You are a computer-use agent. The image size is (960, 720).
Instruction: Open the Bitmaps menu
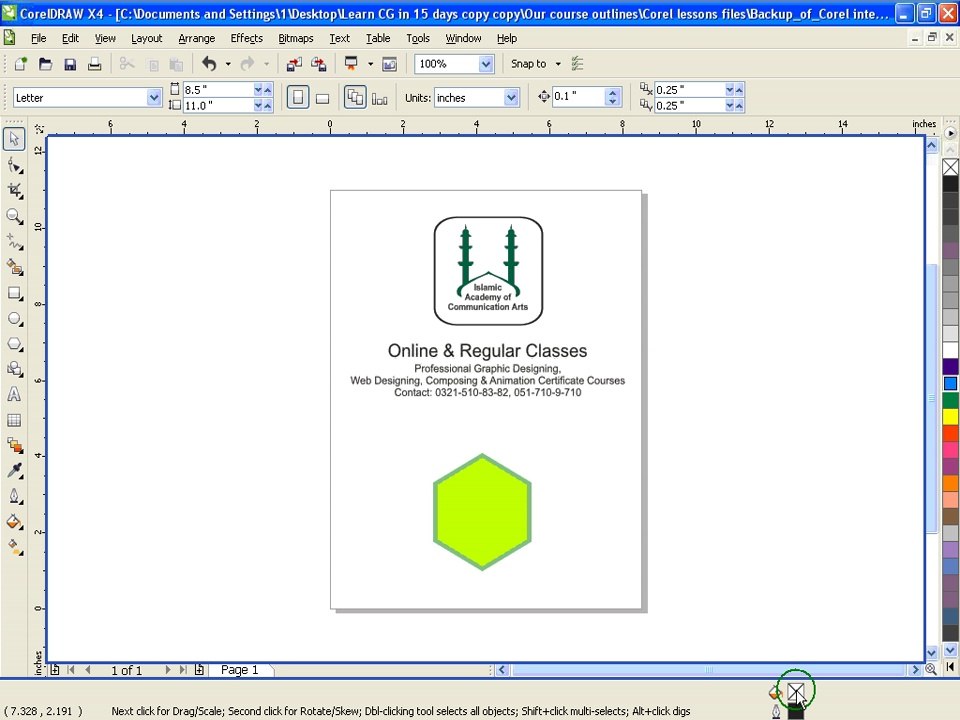point(296,38)
